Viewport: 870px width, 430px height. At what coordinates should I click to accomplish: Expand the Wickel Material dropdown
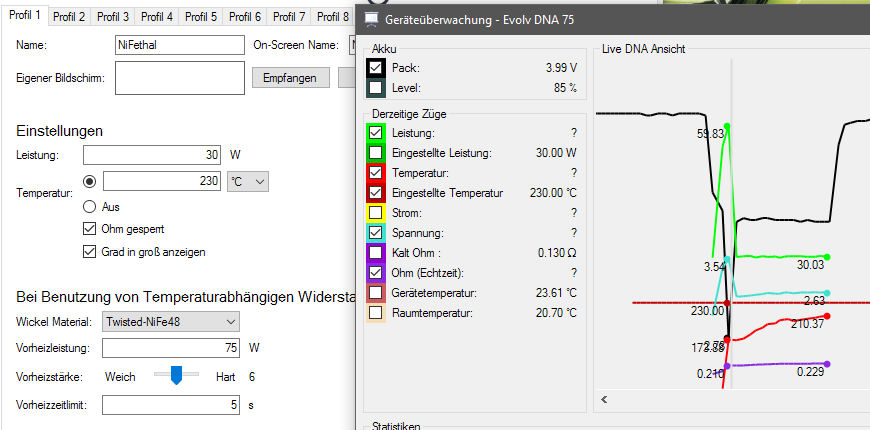point(171,321)
